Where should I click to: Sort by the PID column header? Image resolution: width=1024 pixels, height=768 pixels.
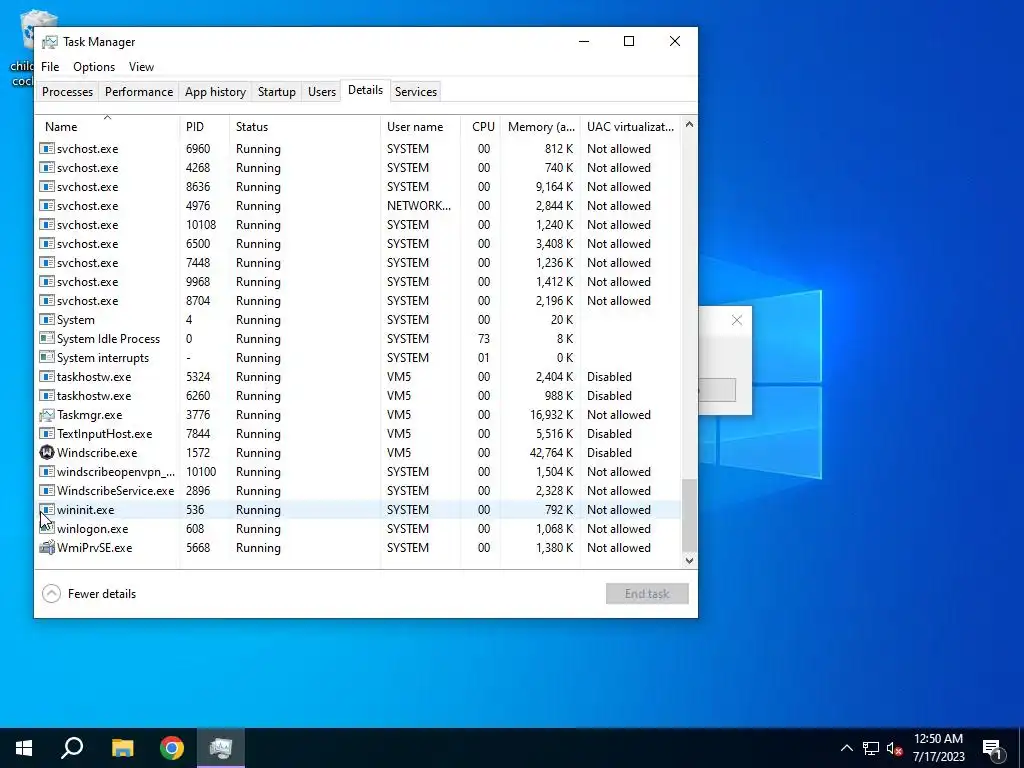pyautogui.click(x=204, y=127)
